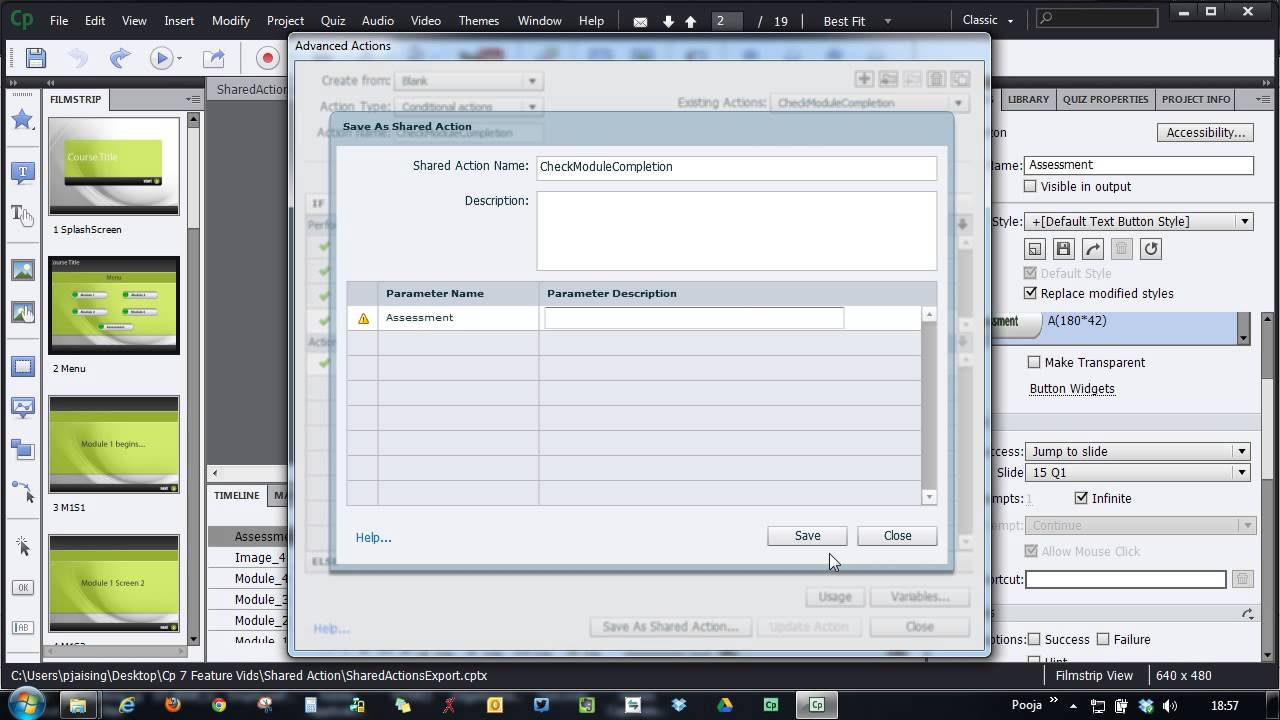Open the Style dropdown
1280x720 pixels.
point(1139,221)
